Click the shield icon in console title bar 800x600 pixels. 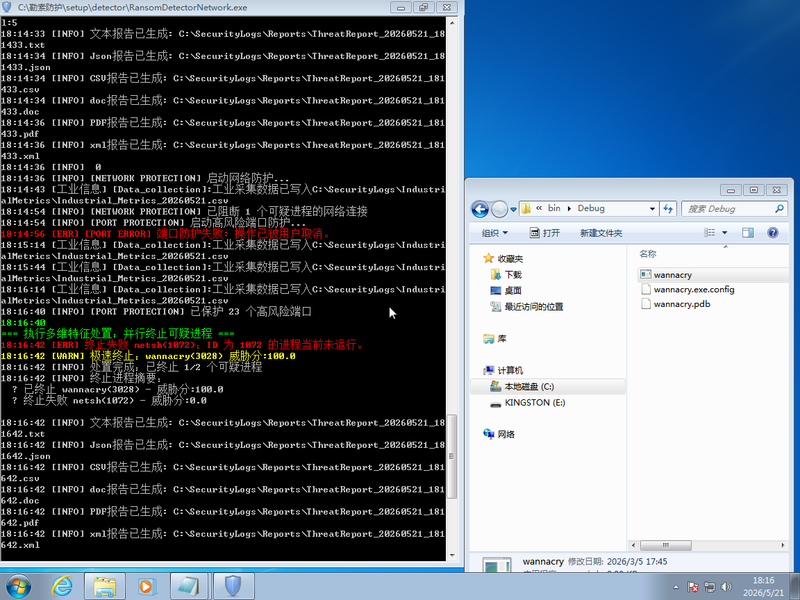pyautogui.click(x=7, y=7)
